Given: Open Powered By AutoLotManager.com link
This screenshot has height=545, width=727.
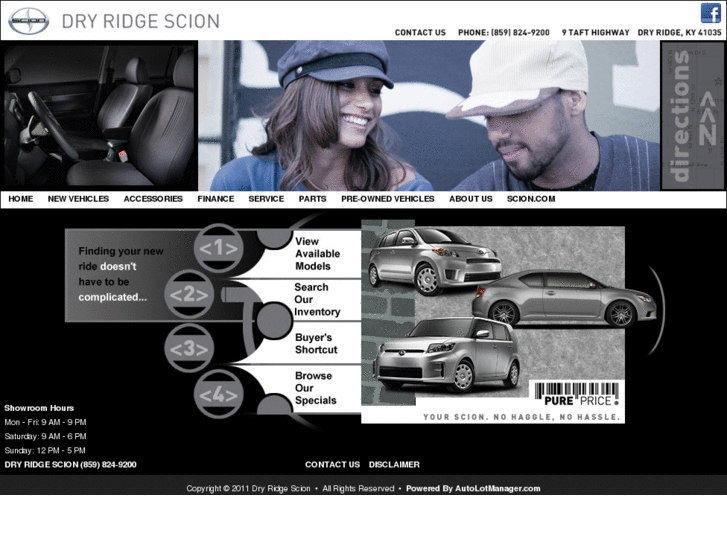Looking at the screenshot, I should coord(473,488).
